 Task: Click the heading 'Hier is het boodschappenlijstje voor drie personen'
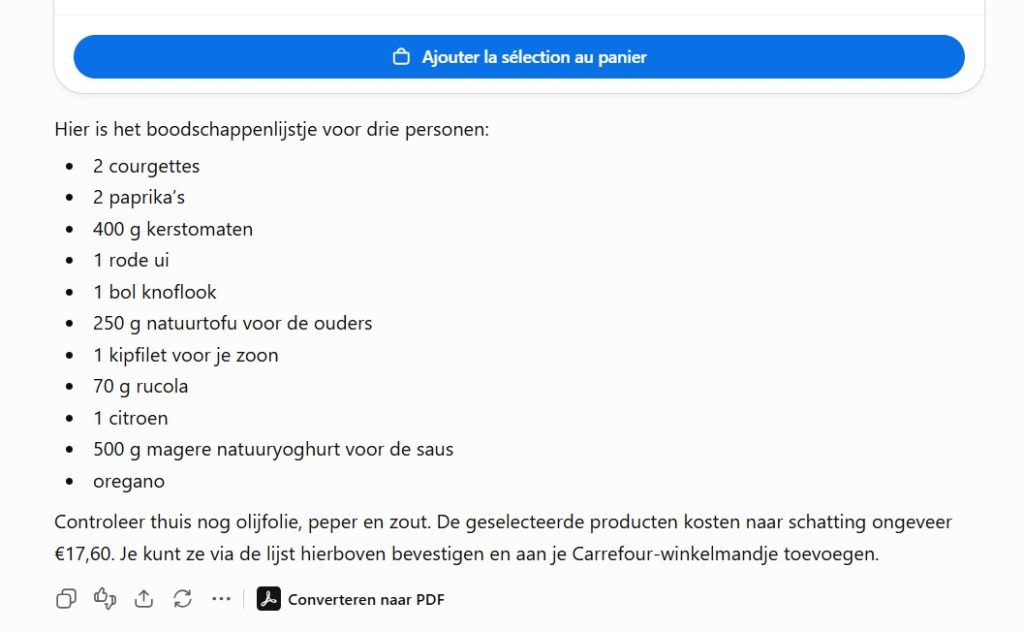pyautogui.click(x=272, y=129)
